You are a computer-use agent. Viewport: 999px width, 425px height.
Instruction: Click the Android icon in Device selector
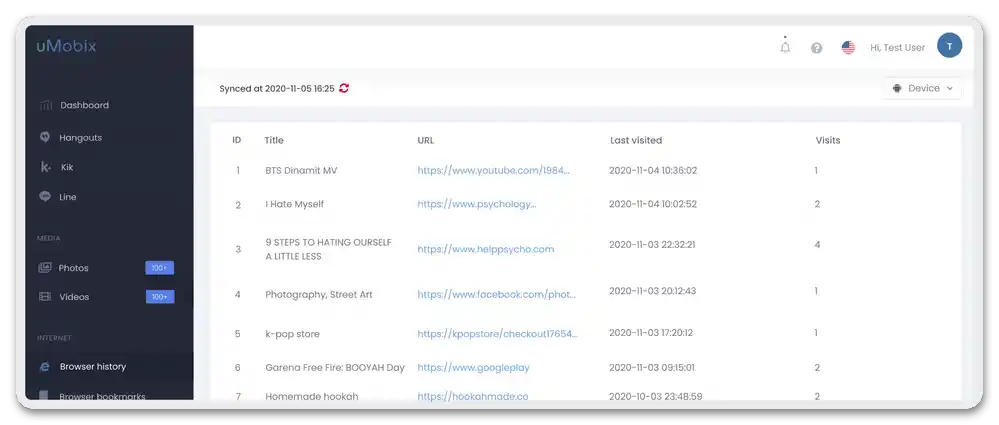pos(897,89)
